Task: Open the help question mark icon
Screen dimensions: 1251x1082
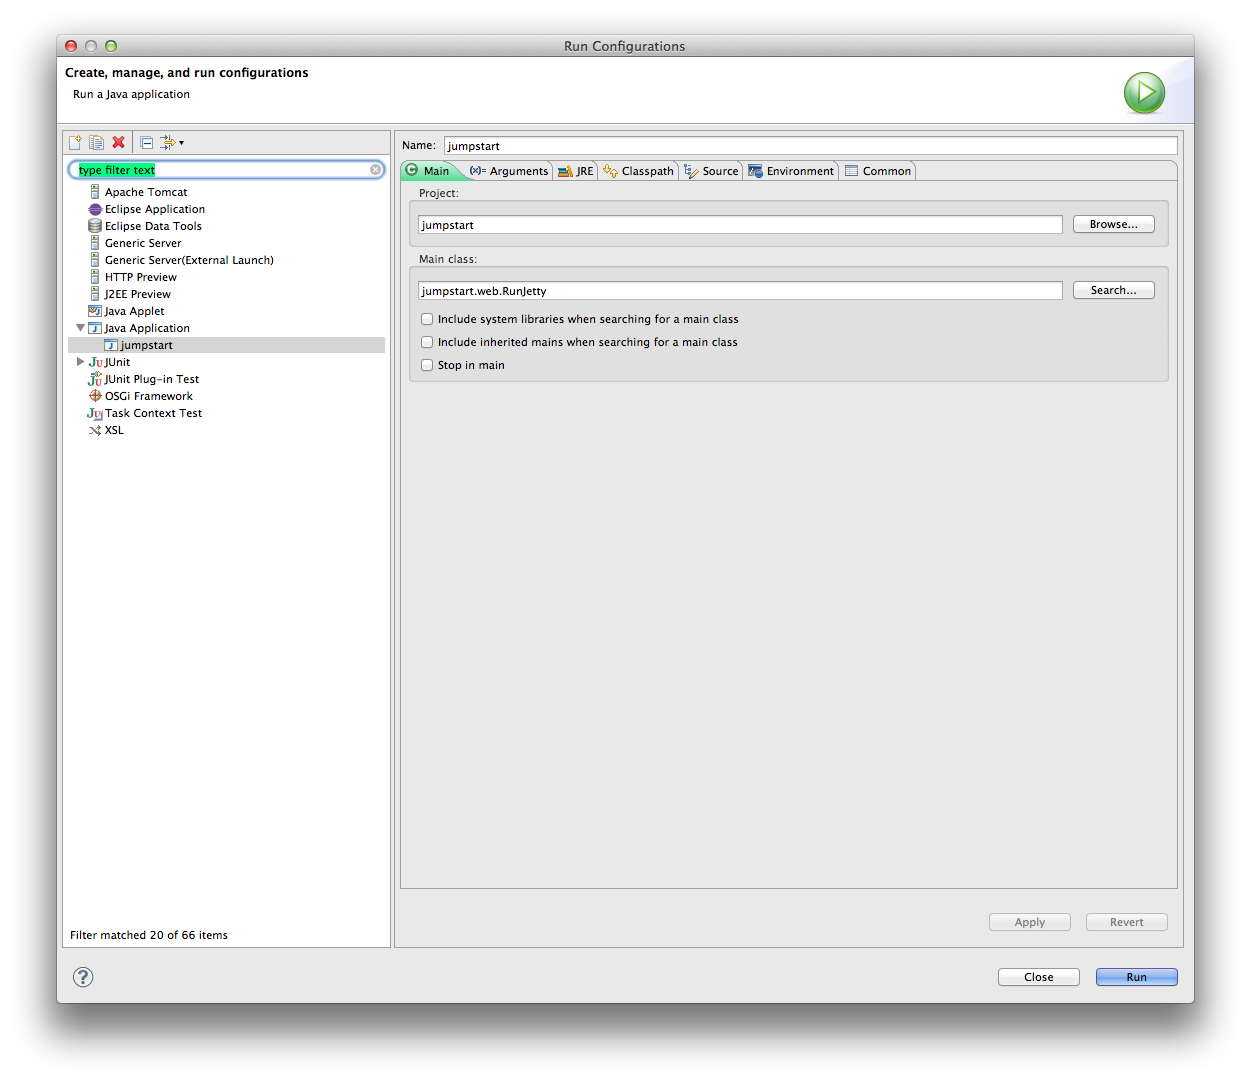Action: [x=83, y=977]
